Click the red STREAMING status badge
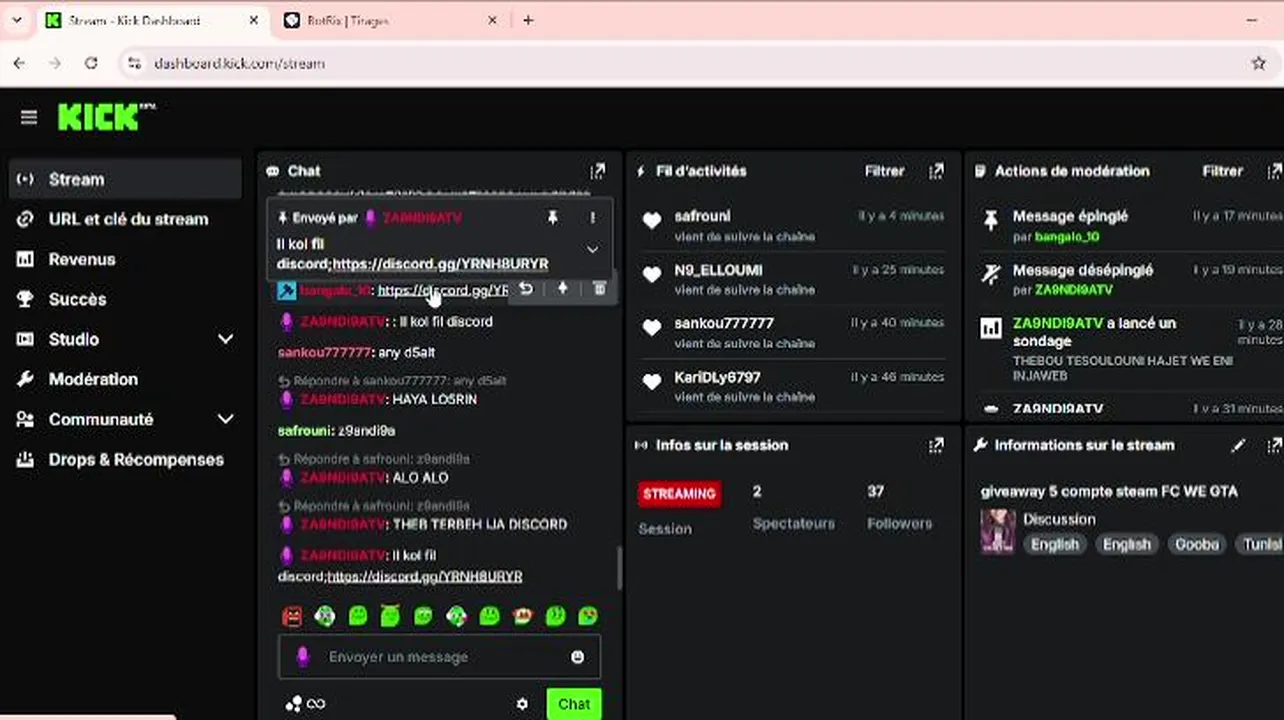1284x720 pixels. (679, 493)
